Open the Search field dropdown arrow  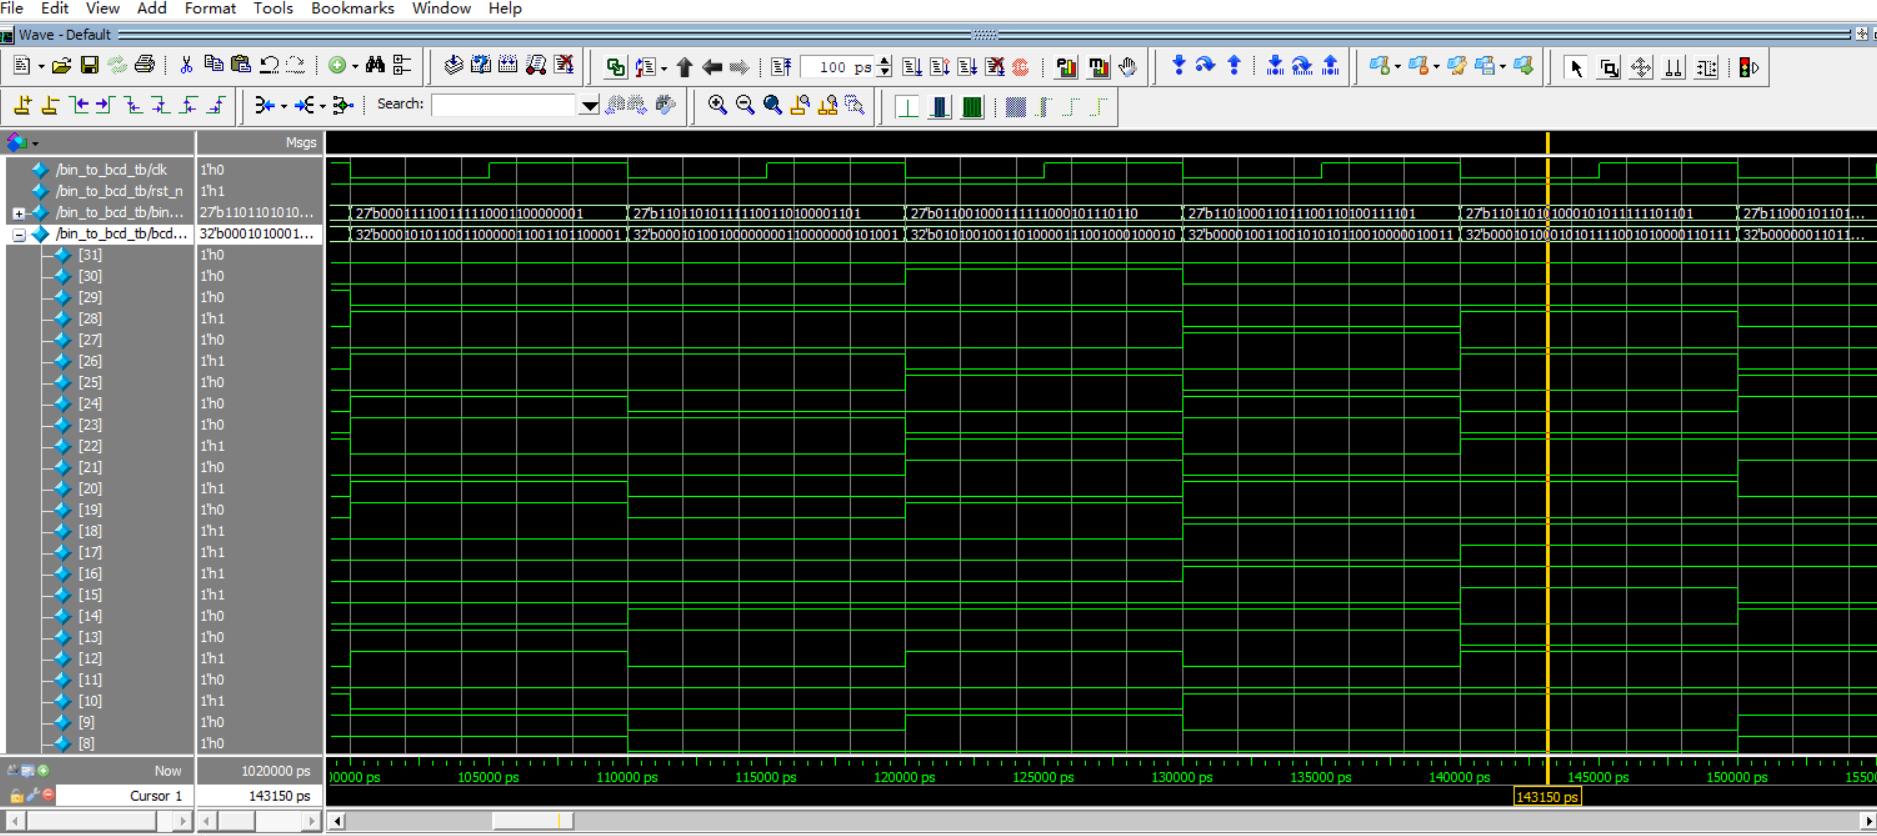click(590, 105)
